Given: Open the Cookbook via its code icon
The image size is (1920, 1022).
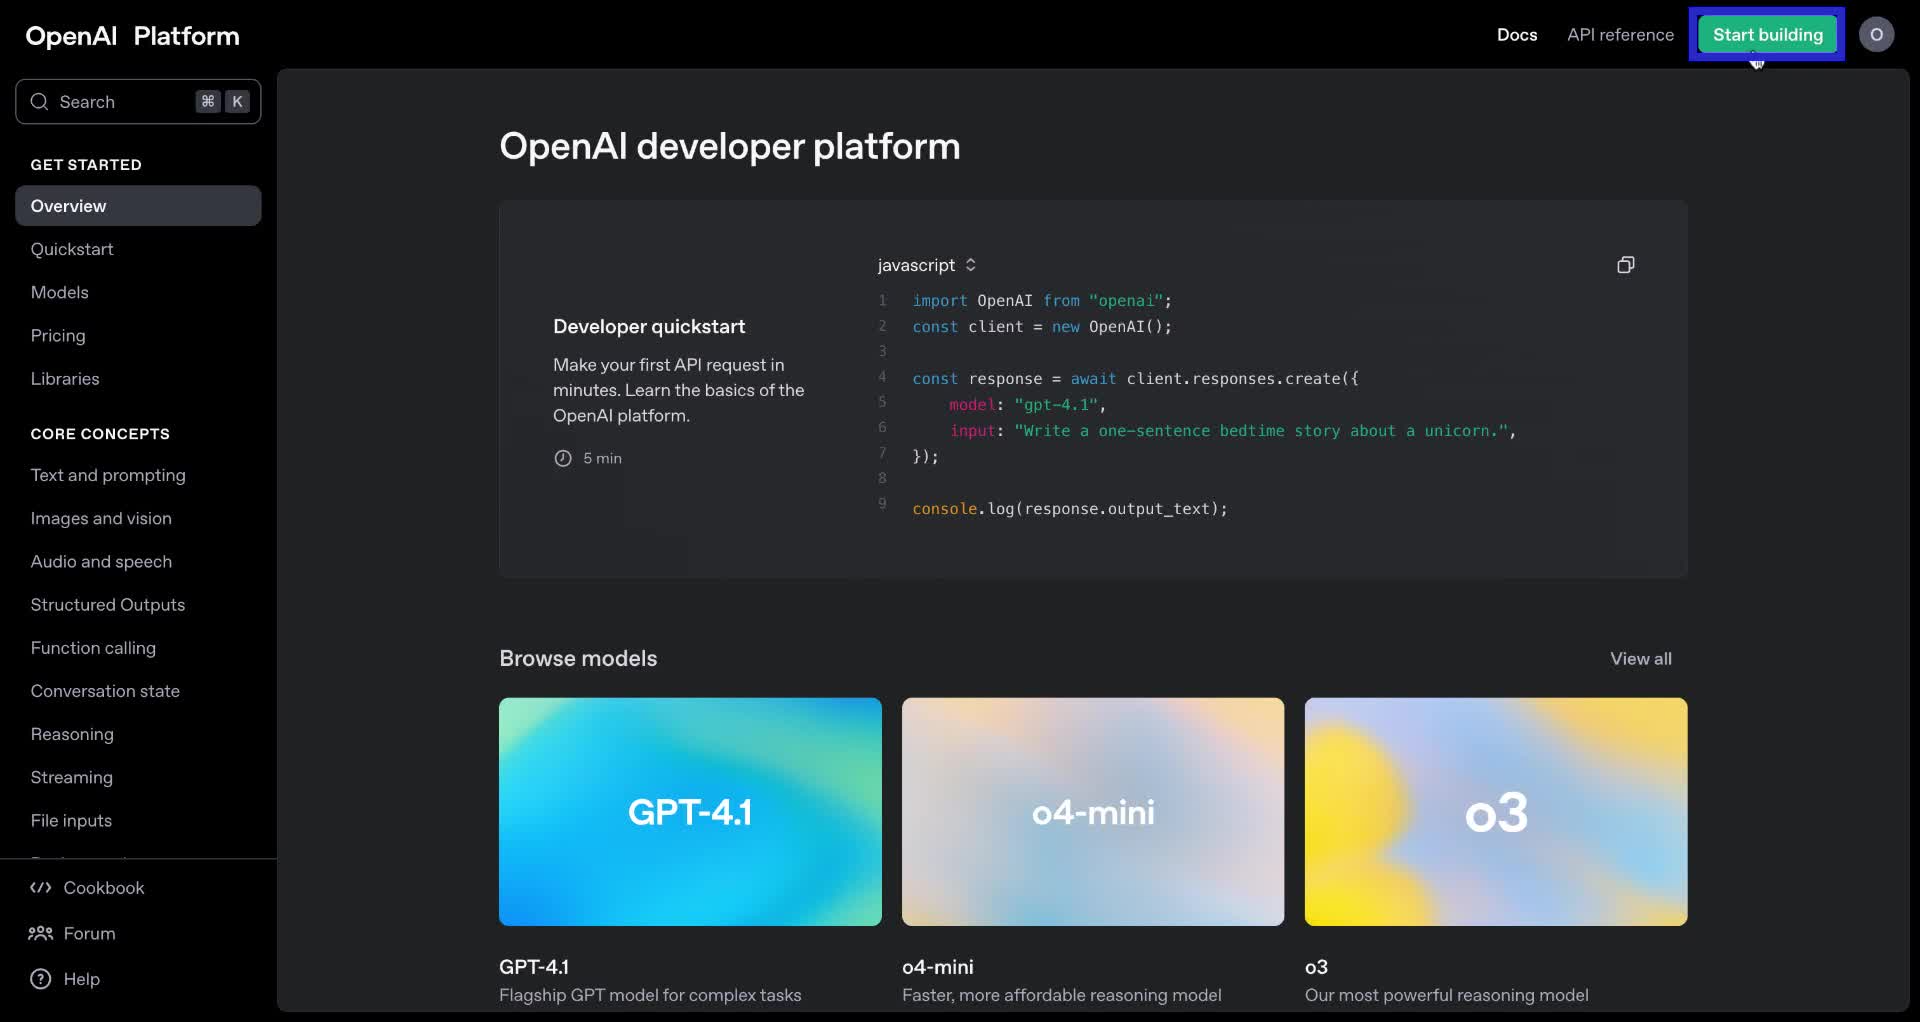Looking at the screenshot, I should click(x=40, y=887).
